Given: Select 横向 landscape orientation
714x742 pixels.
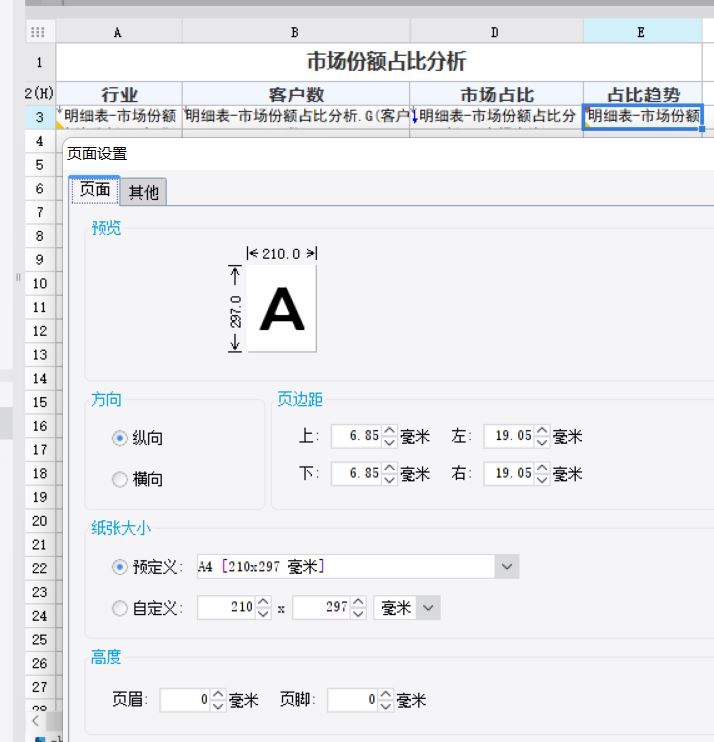Looking at the screenshot, I should [x=120, y=479].
